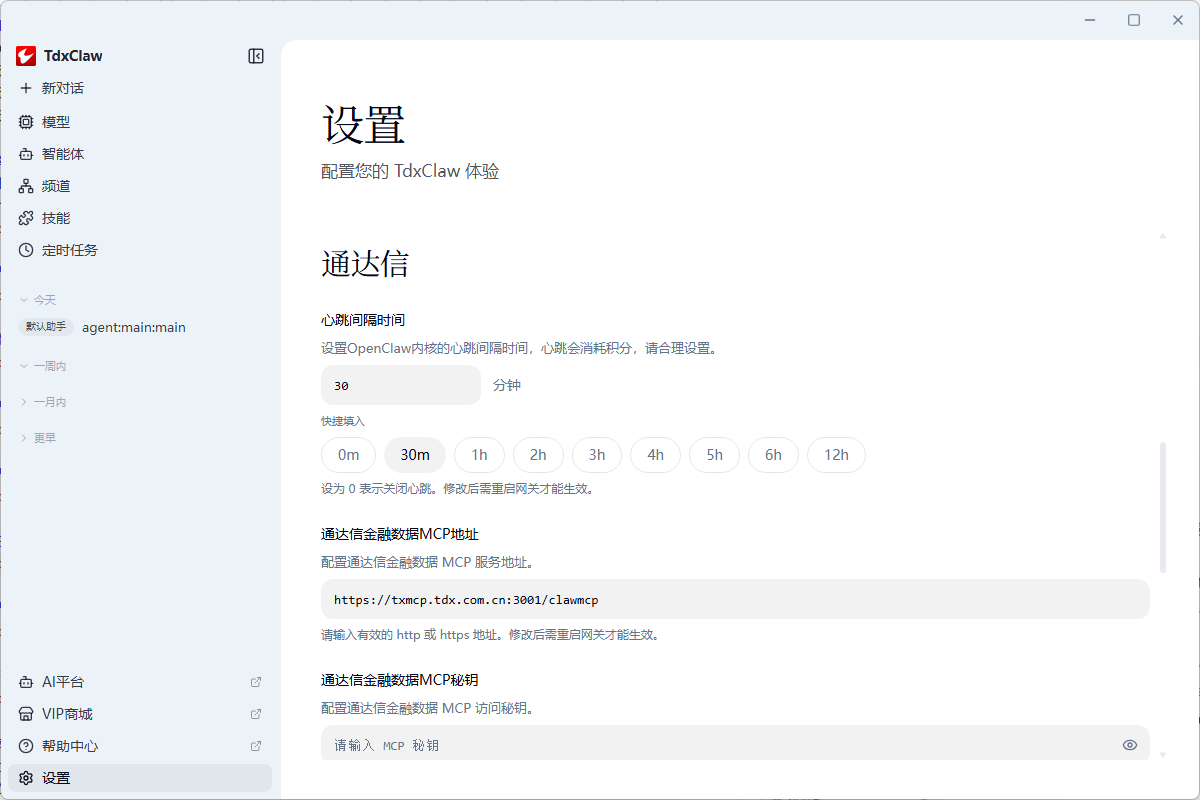
Task: Collapse the 今天 conversation group
Action: pyautogui.click(x=38, y=300)
